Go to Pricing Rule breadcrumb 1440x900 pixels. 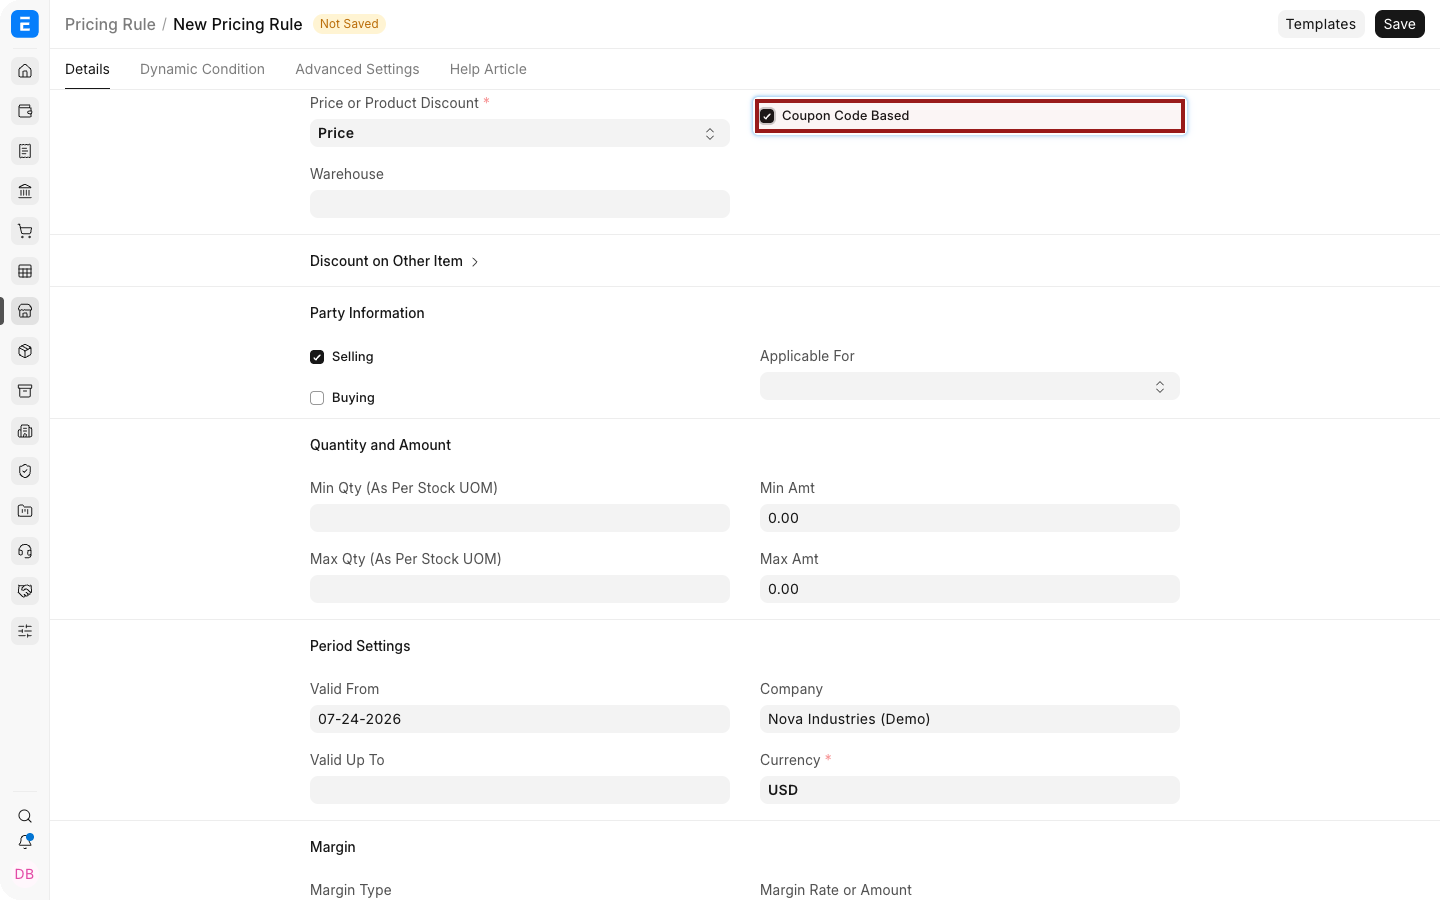pos(110,24)
